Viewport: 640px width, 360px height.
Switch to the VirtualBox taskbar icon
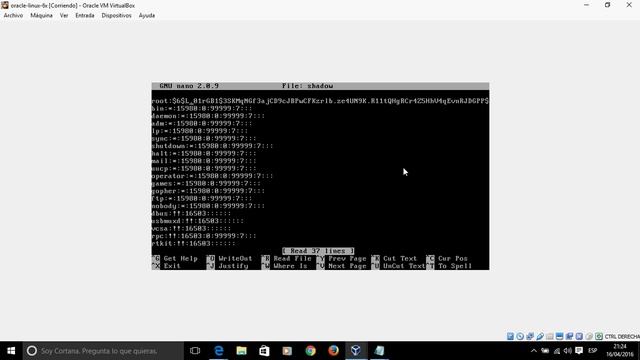point(356,351)
